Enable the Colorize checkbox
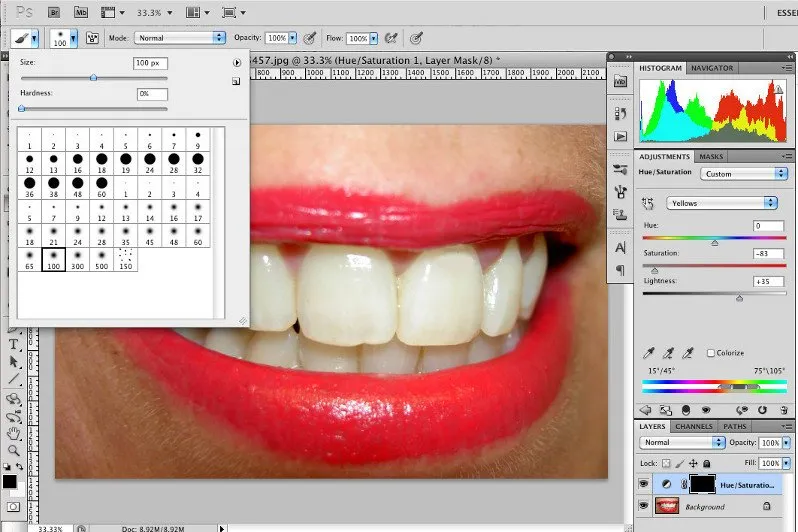Screen dimensions: 798x532 (x=711, y=353)
